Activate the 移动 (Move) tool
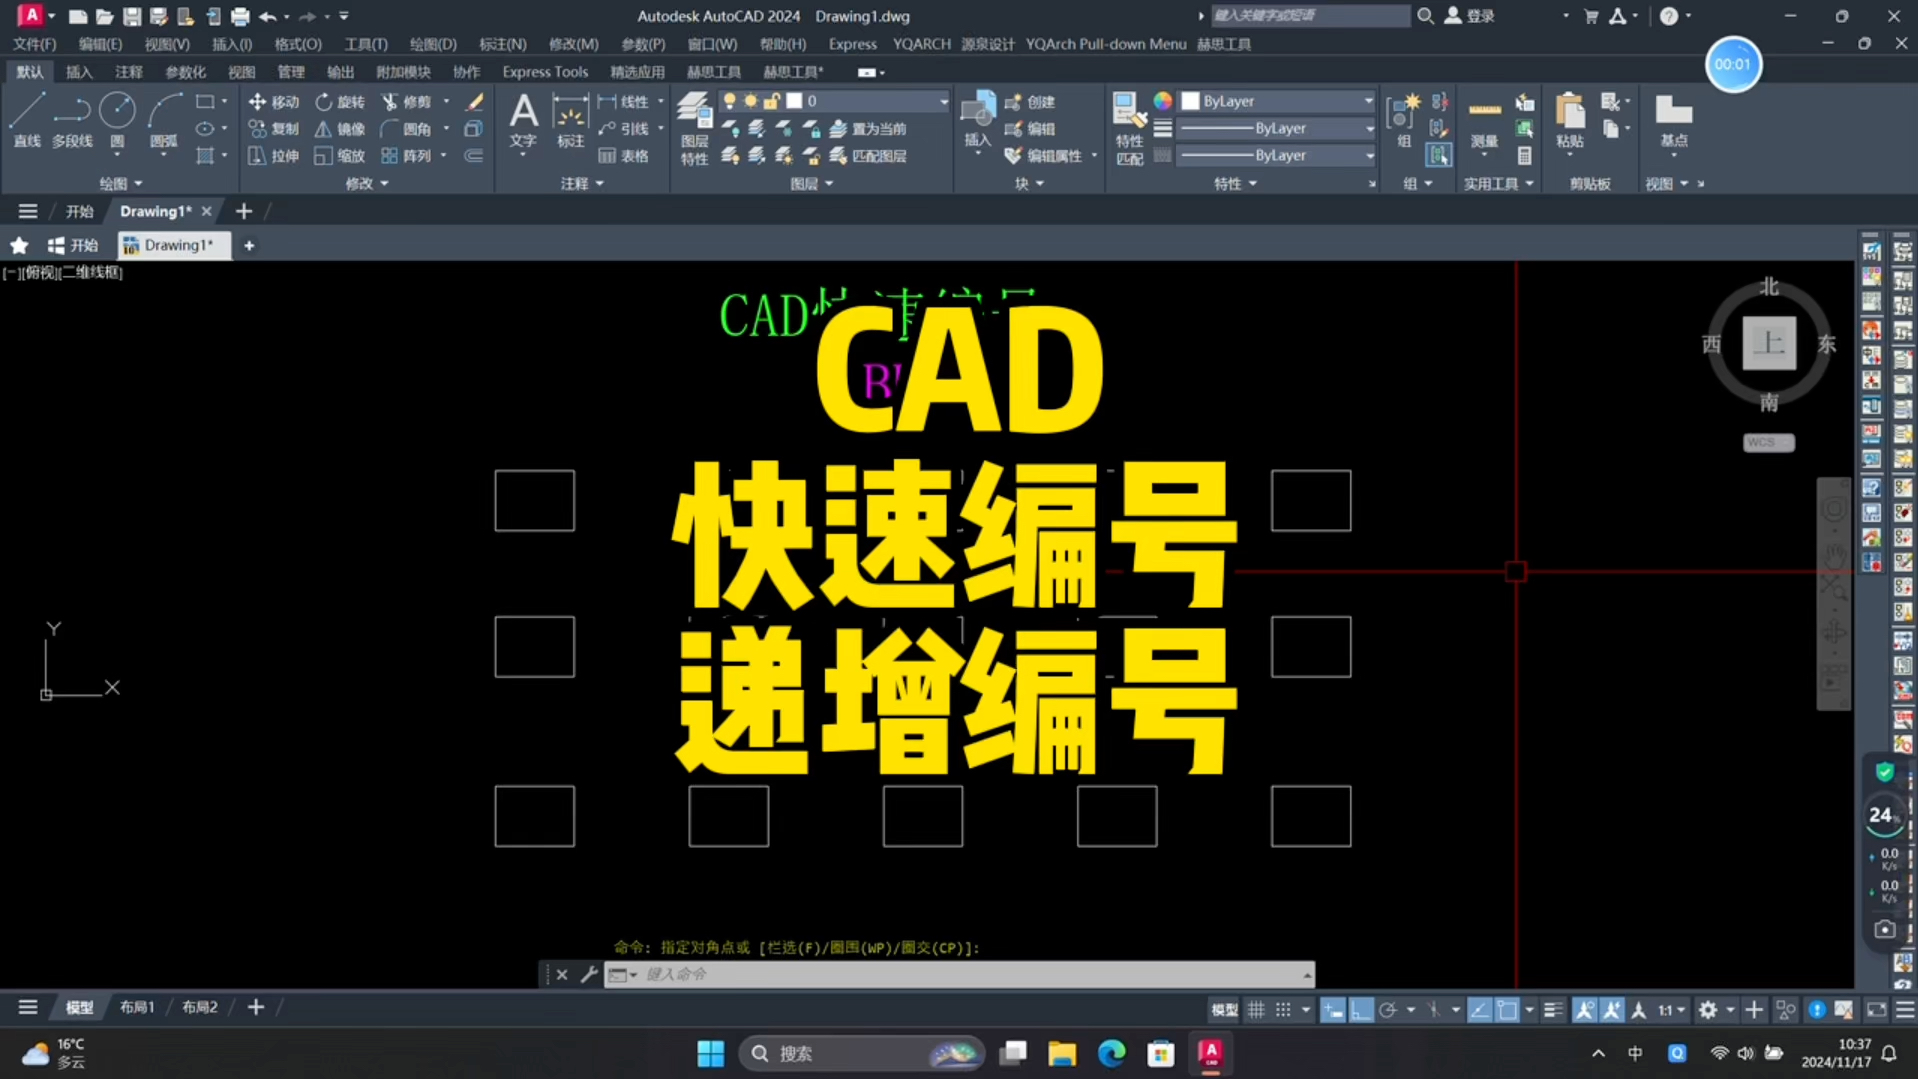 274,101
